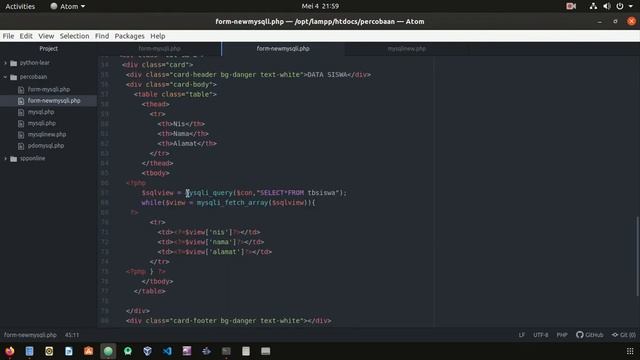Open Ubuntu Software orange bag icon
The image size is (640, 360).
[x=89, y=351]
